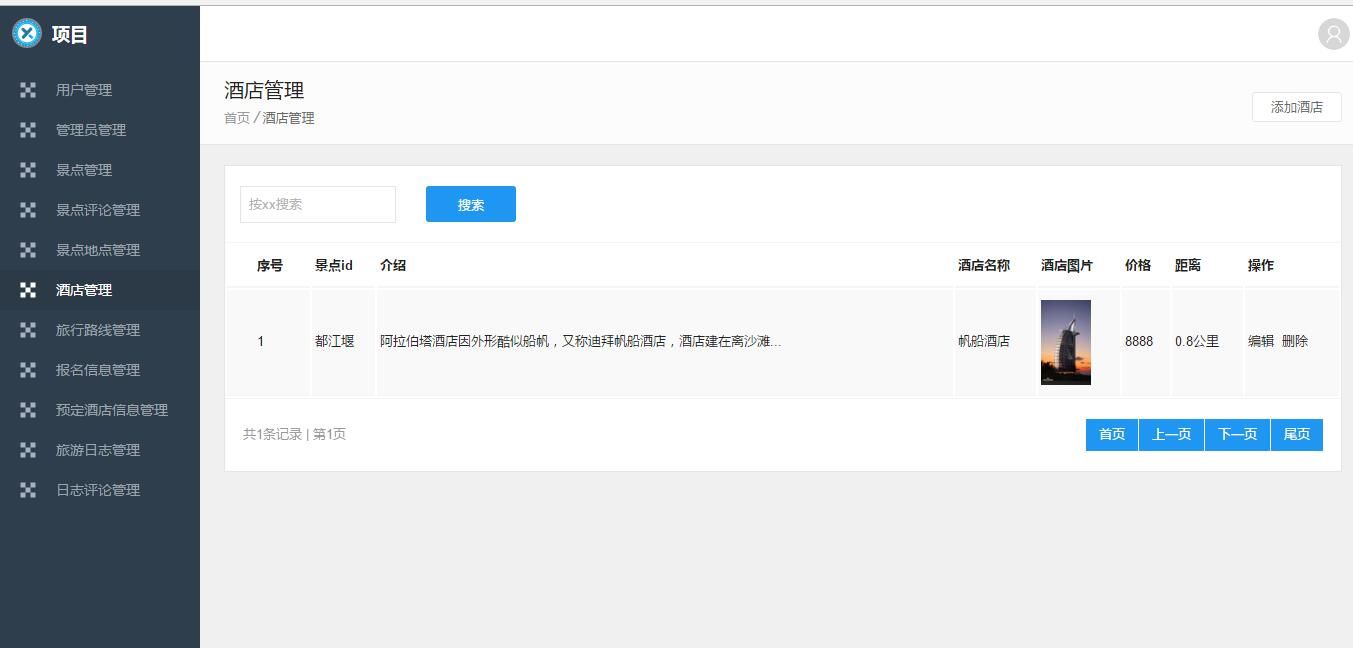Open 预定酒店信息管理 menu entry
Screen dimensions: 1353x648
click(112, 410)
